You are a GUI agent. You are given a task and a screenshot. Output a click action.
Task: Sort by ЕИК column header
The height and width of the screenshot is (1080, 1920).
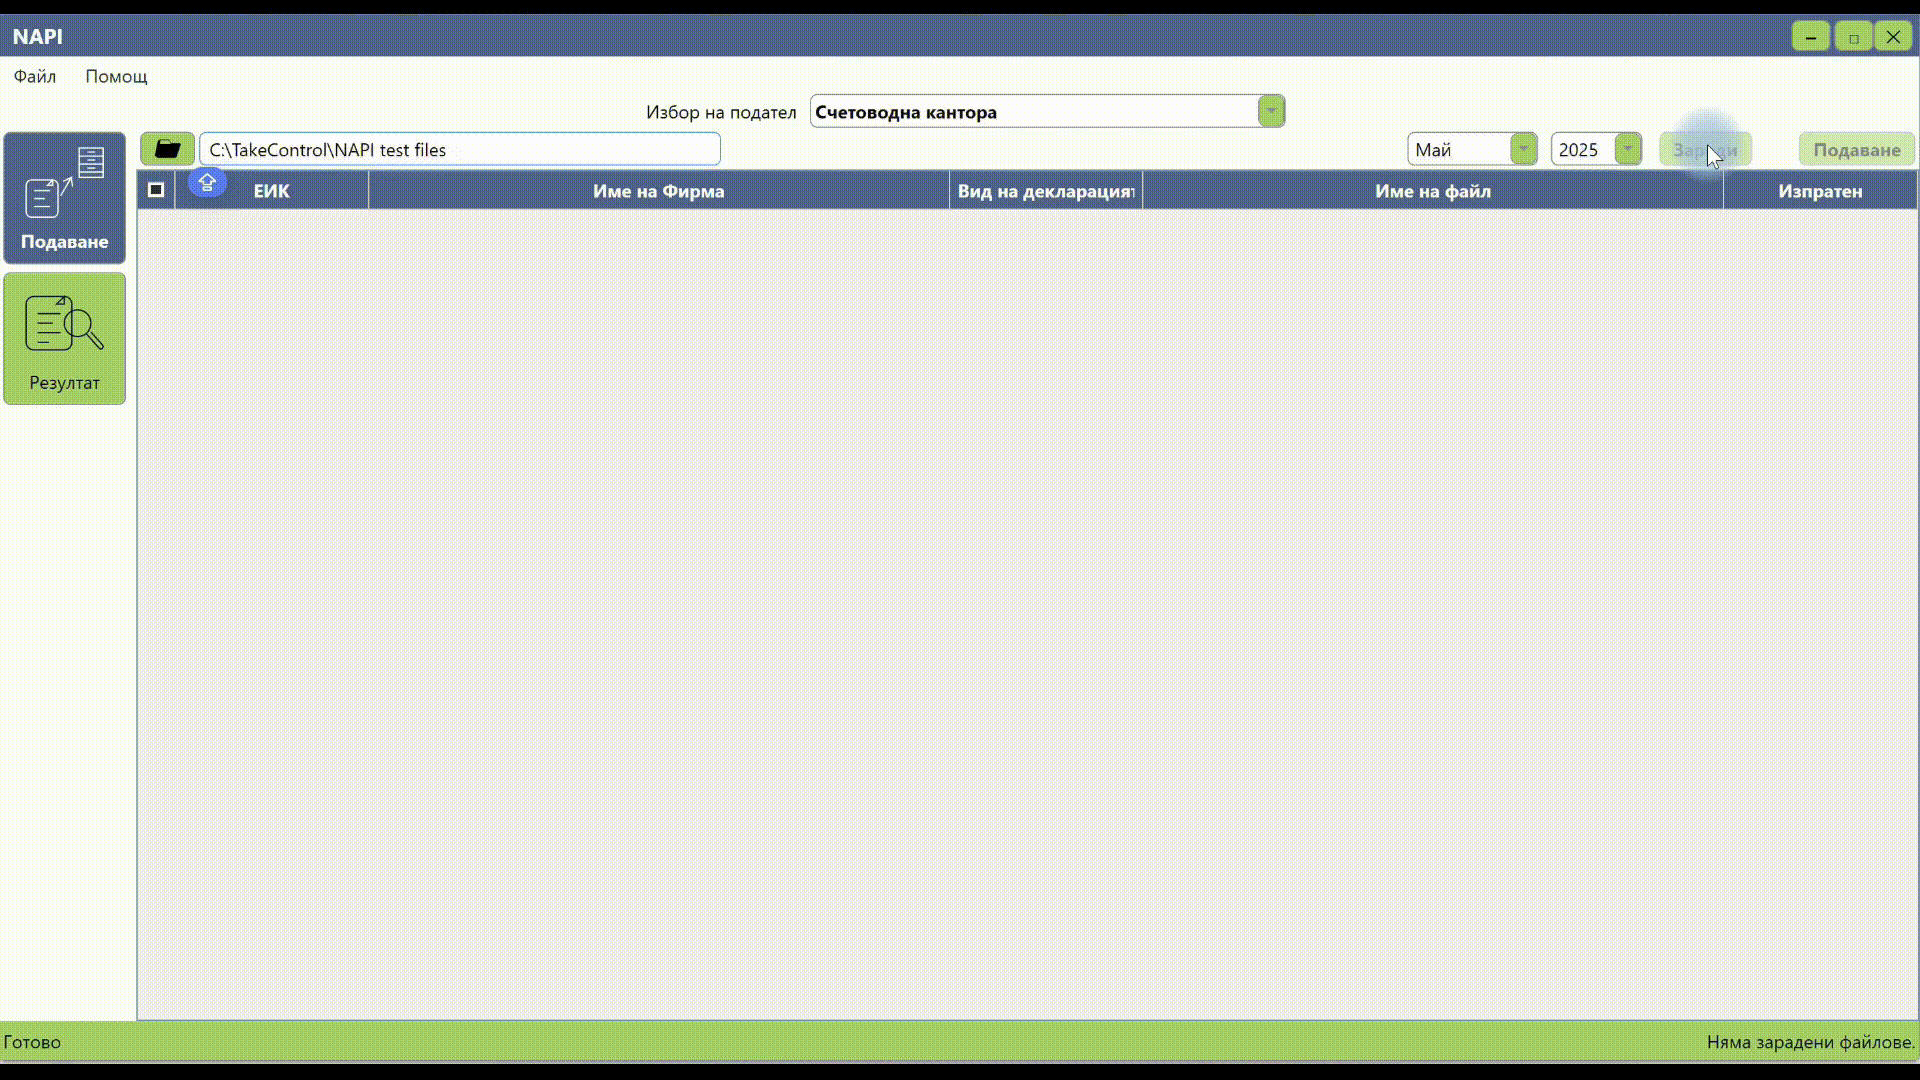point(271,191)
